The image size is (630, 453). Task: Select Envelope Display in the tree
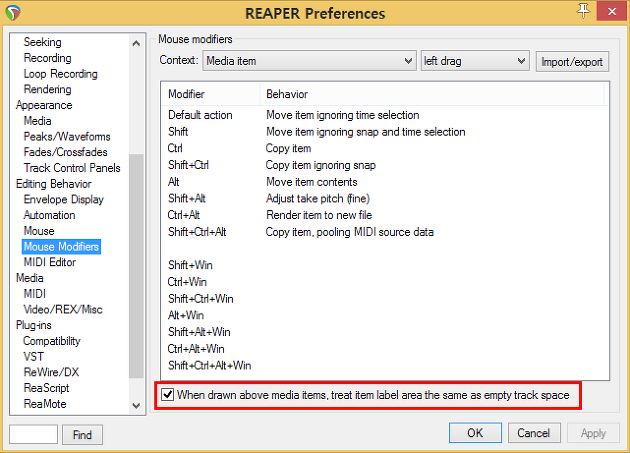[x=63, y=199]
